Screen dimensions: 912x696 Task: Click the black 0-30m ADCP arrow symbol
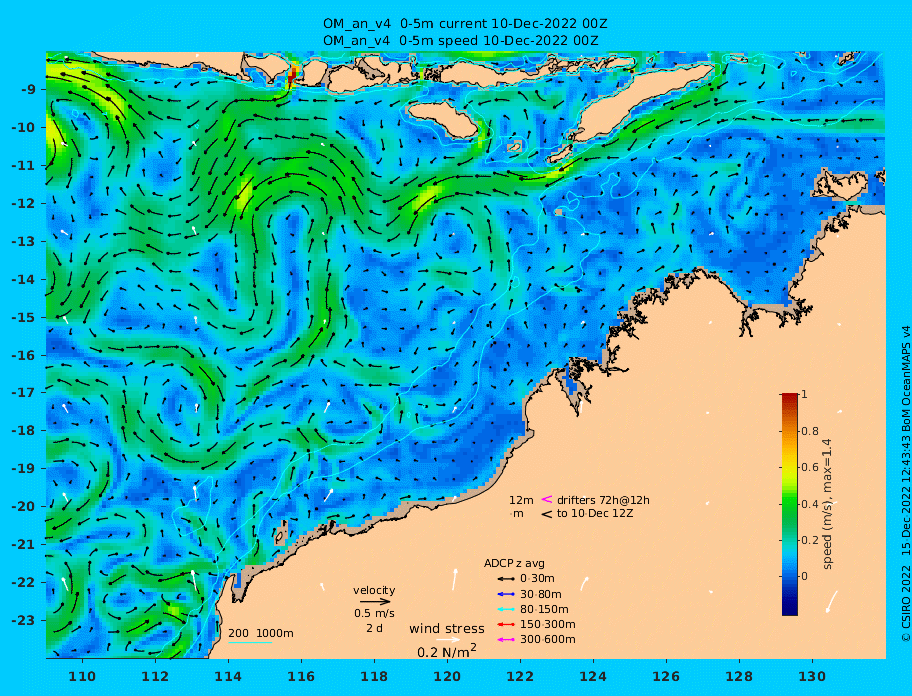(506, 579)
